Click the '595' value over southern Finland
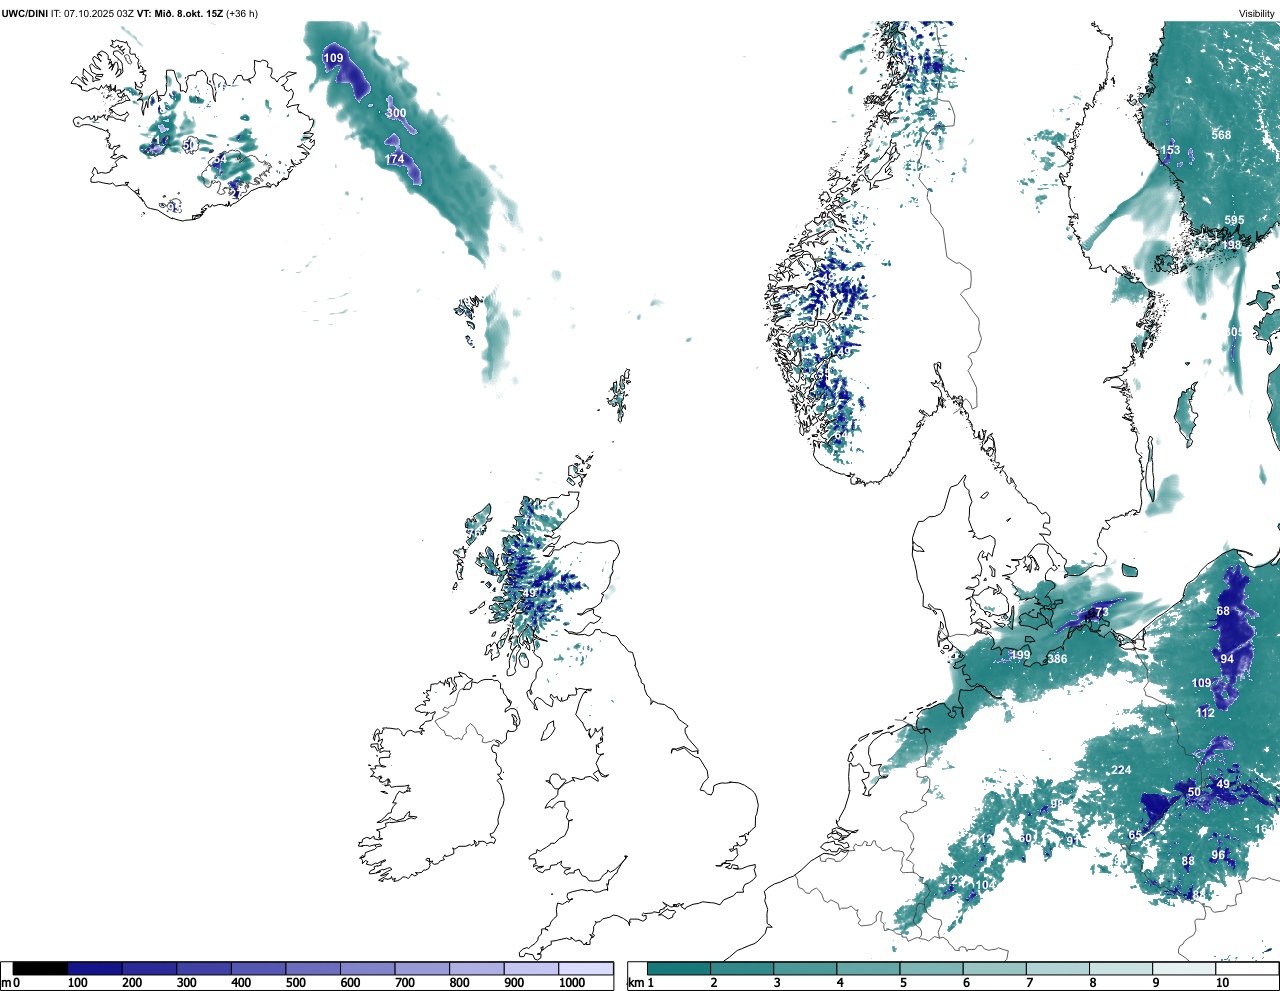This screenshot has height=991, width=1280. click(x=1234, y=221)
